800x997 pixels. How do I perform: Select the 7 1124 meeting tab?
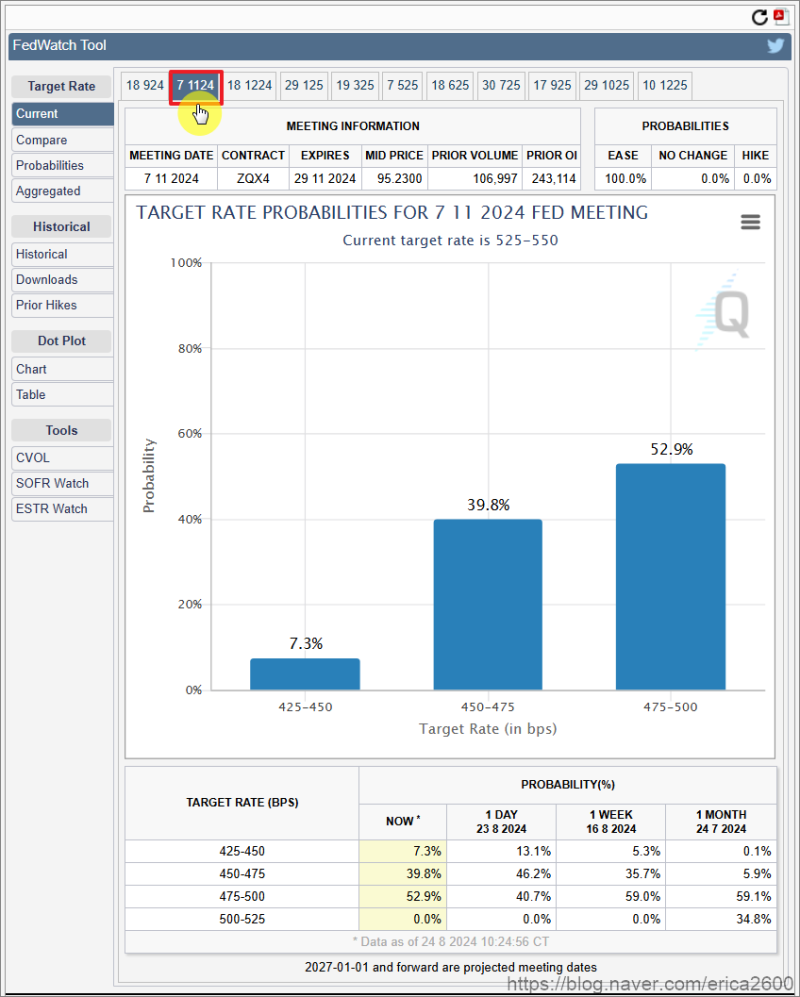pyautogui.click(x=196, y=86)
